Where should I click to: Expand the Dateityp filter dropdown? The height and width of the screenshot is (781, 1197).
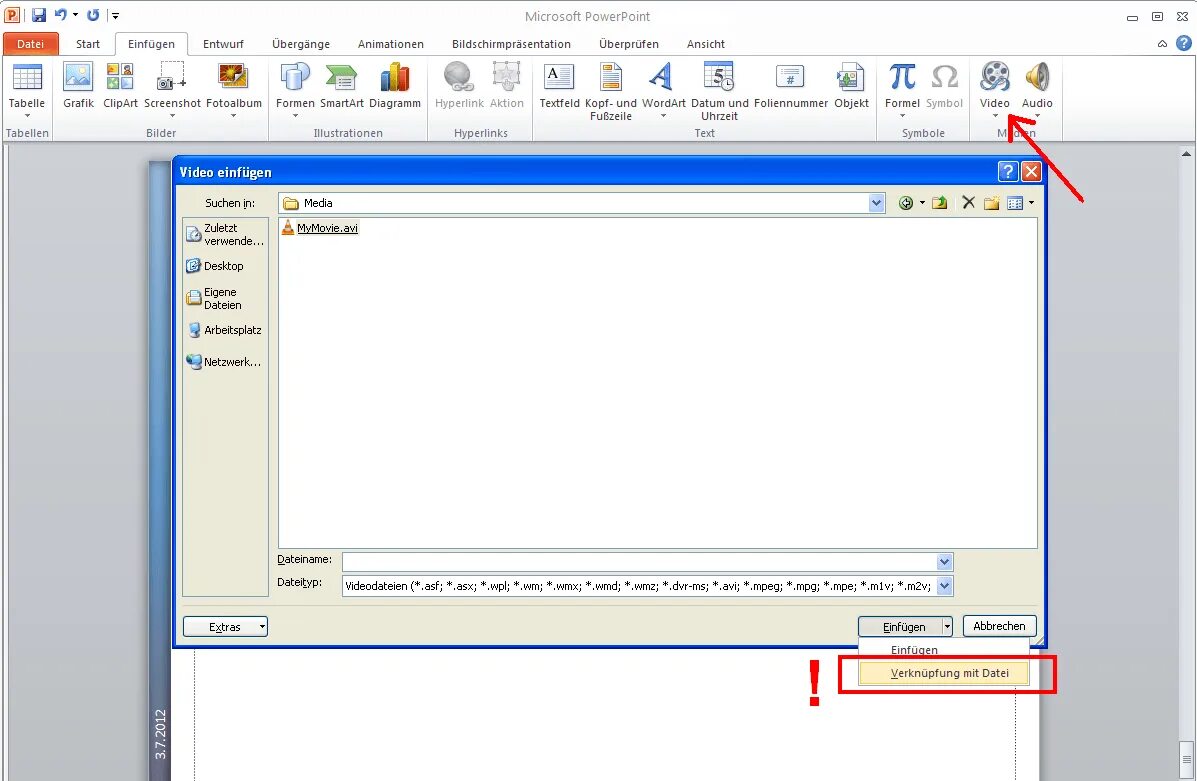[944, 586]
